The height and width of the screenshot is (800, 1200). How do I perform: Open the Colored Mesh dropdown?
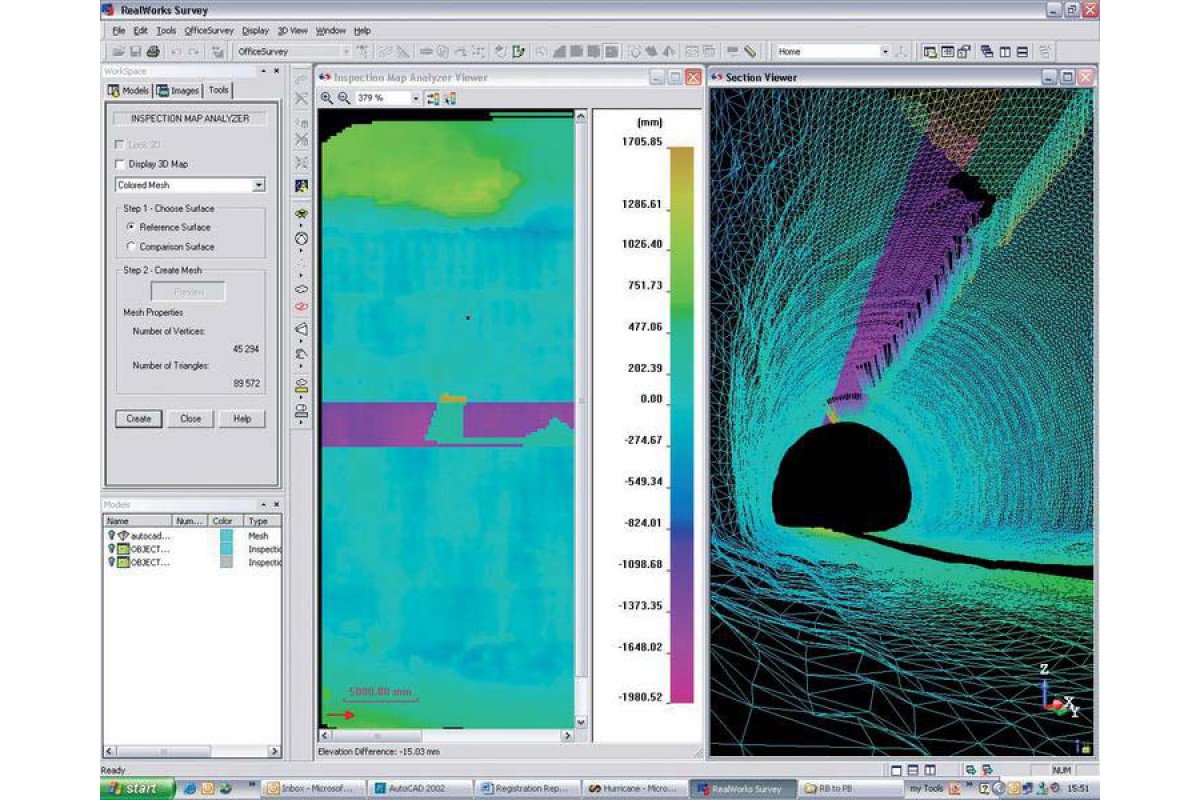pyautogui.click(x=259, y=185)
